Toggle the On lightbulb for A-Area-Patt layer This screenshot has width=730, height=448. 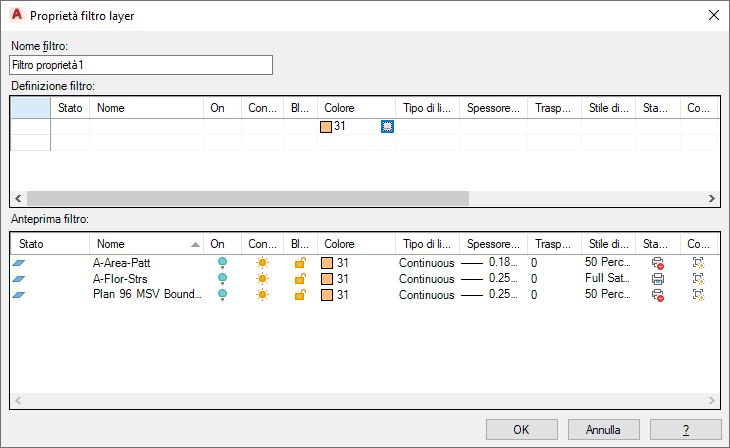click(x=223, y=263)
